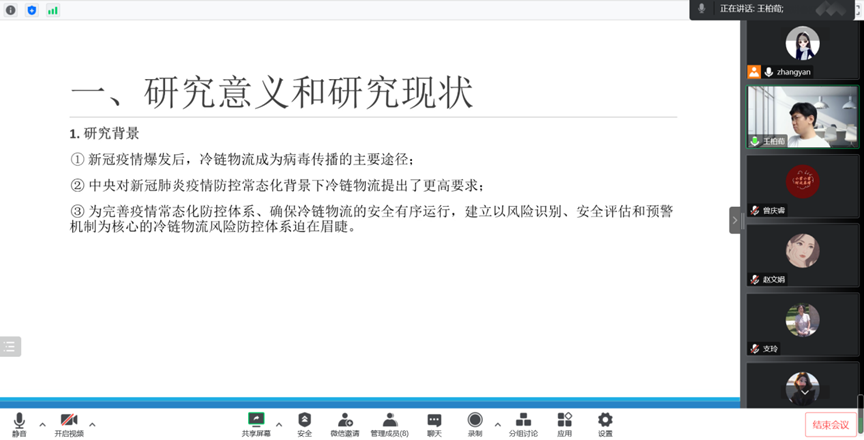Open video options arrow beside 开启视频
Screen dimensions: 864x440
coord(92,424)
